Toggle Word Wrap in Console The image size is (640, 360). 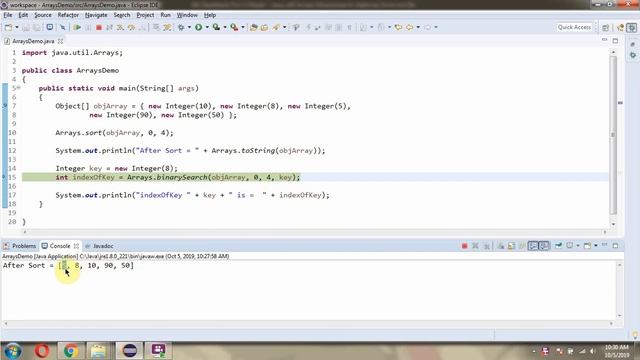tap(522, 246)
